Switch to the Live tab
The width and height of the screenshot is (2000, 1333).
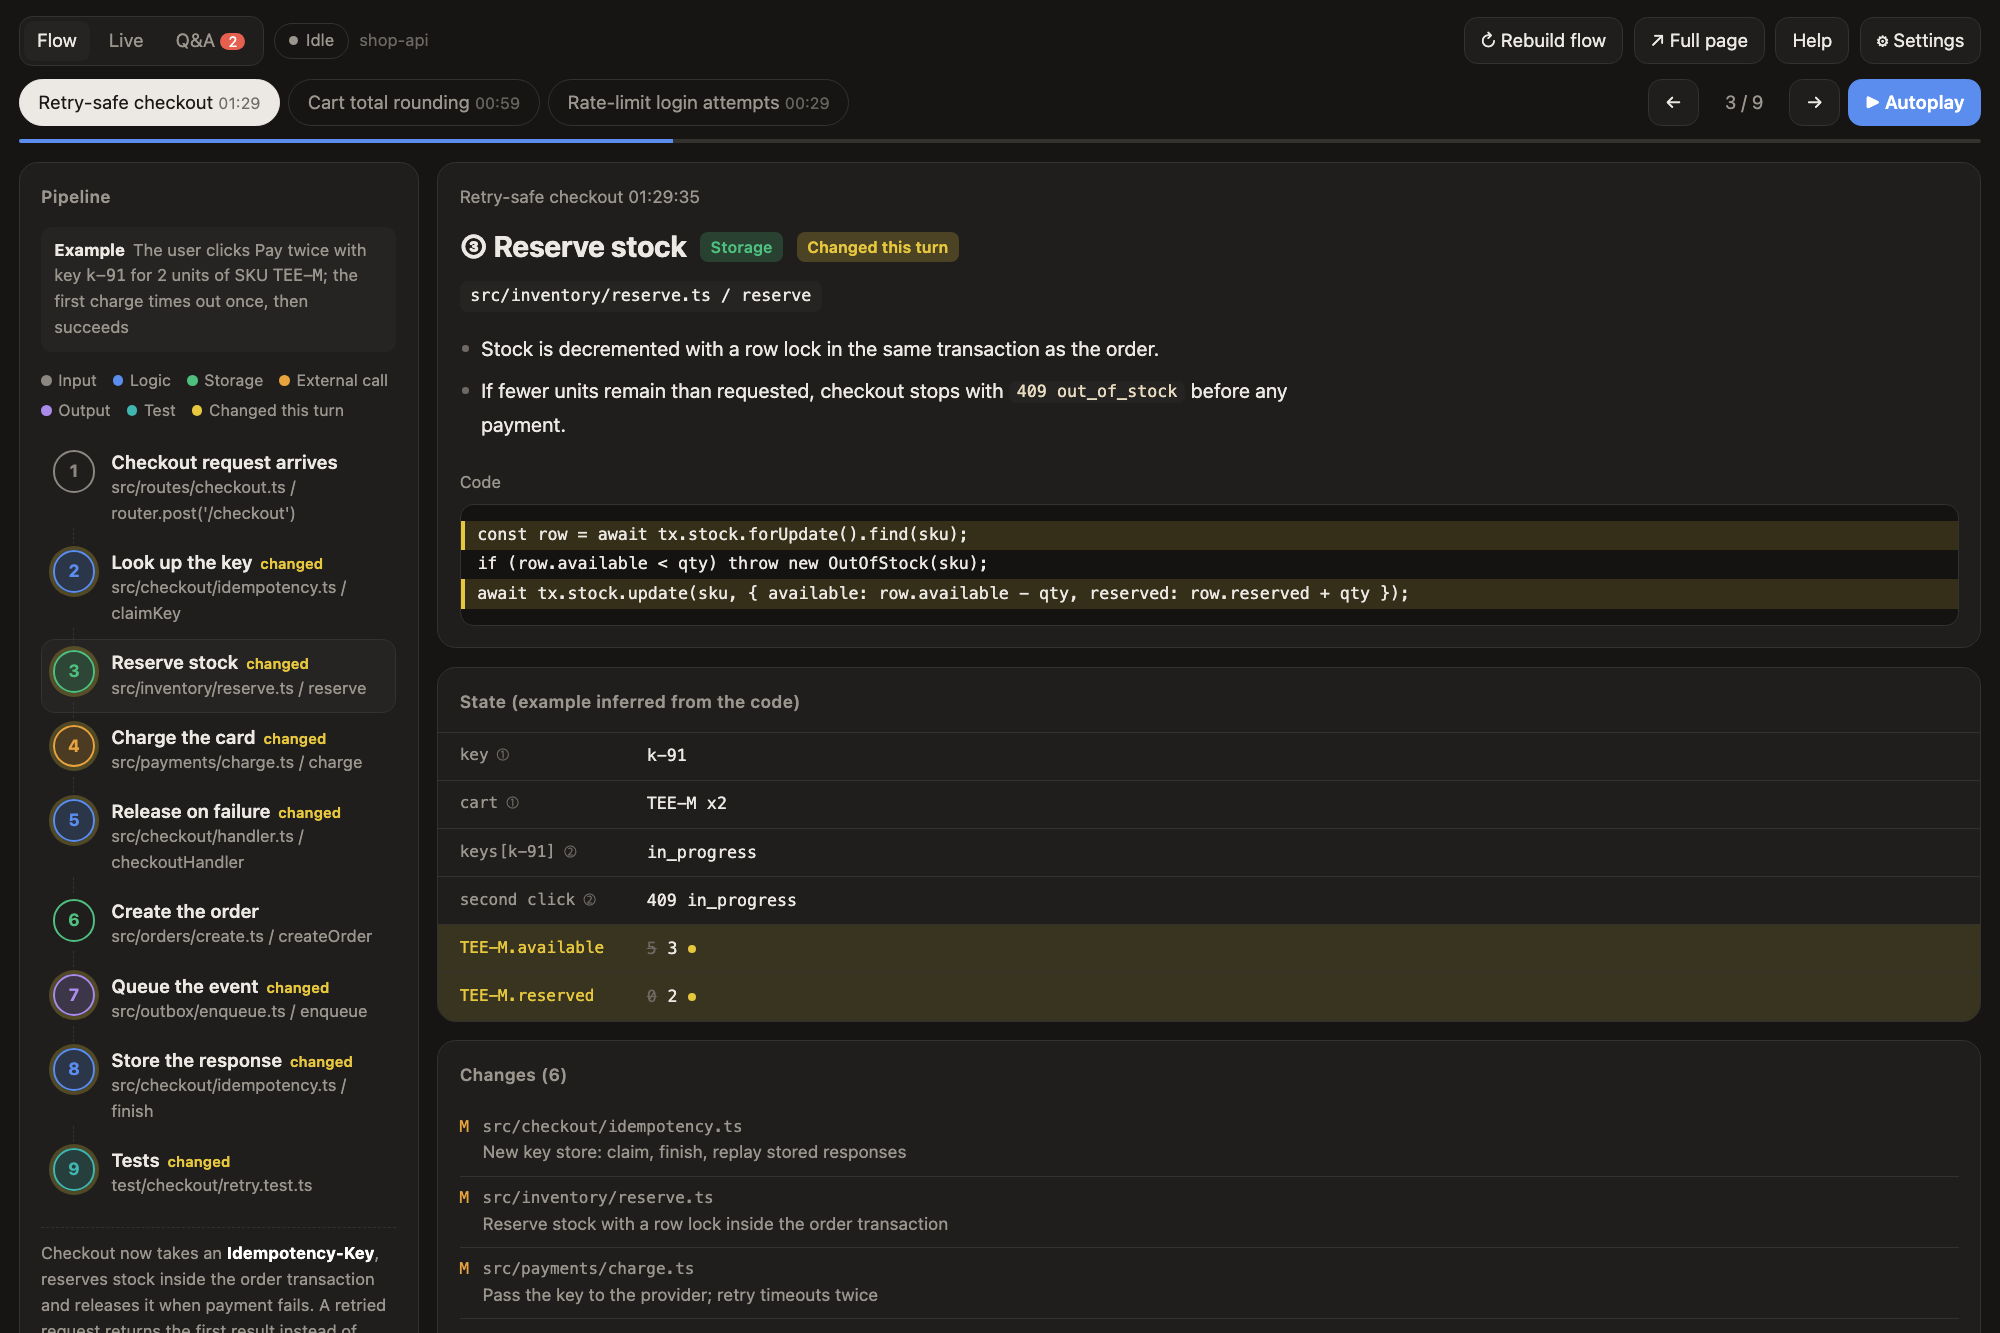click(126, 41)
